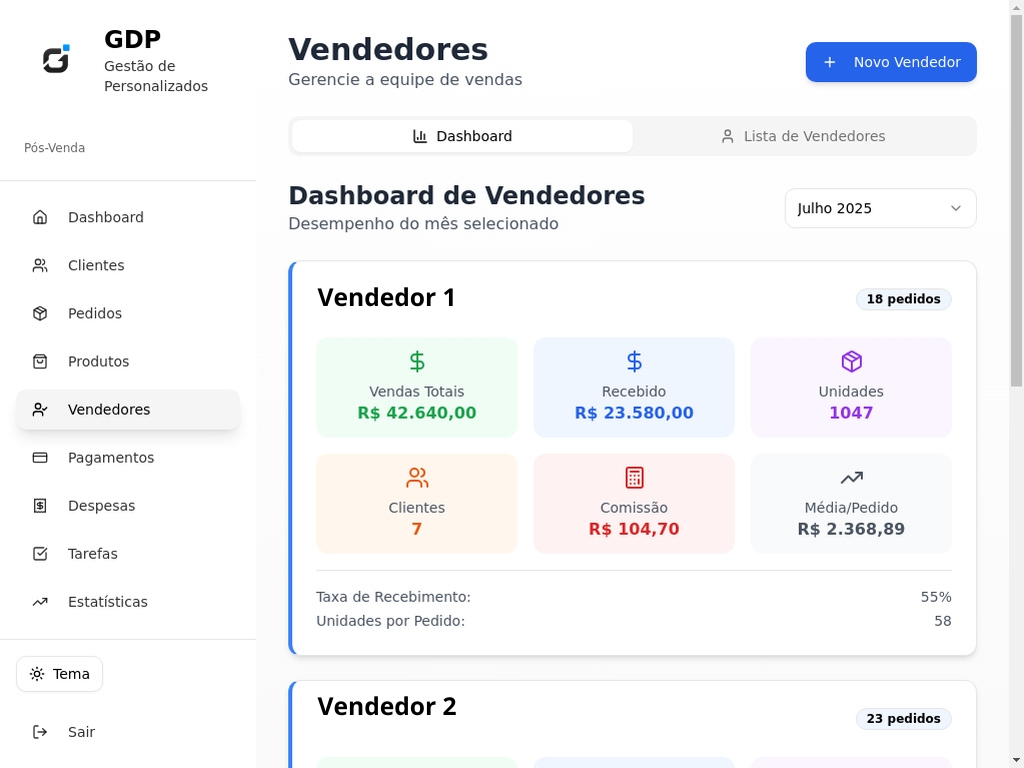Click the 1047 units value
This screenshot has width=1024, height=768.
(851, 413)
